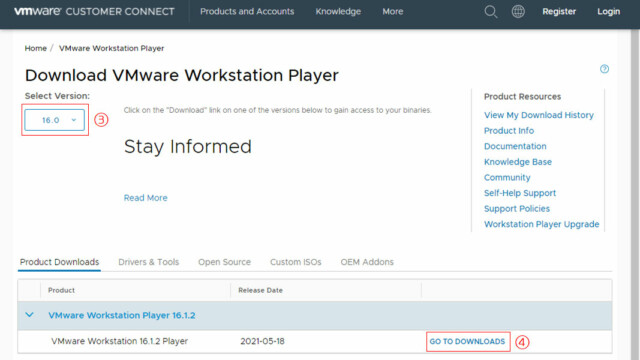Click the VMware Customer Connect logo
The height and width of the screenshot is (360, 640).
94,11
